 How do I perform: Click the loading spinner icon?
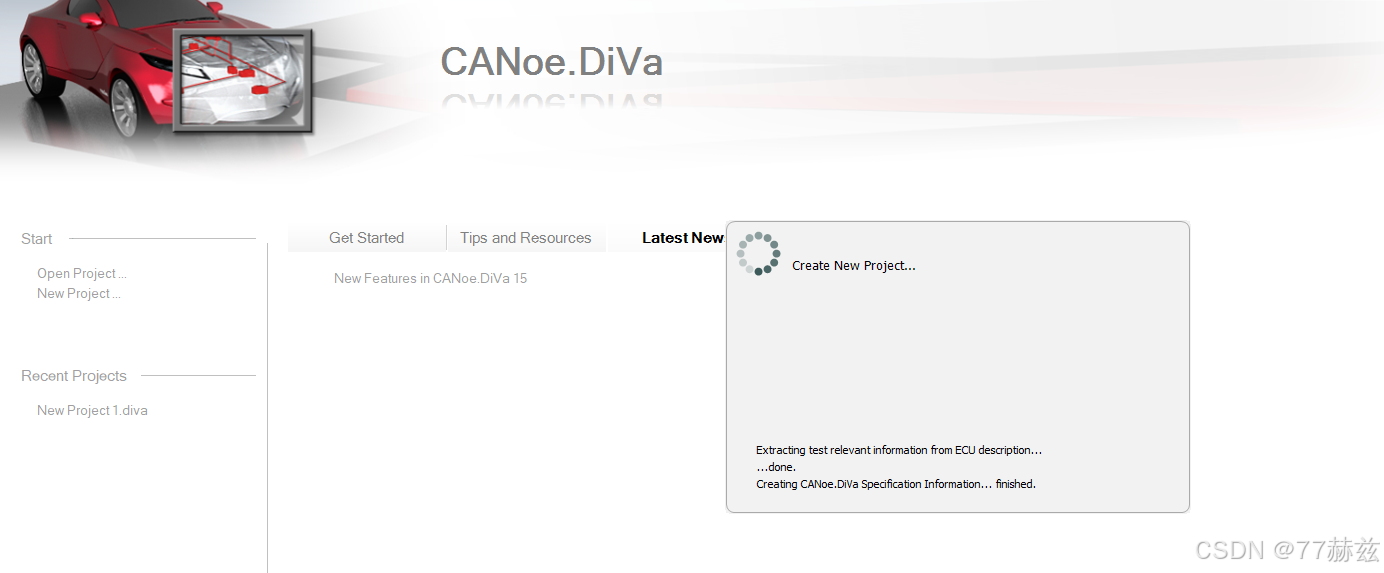pos(758,254)
